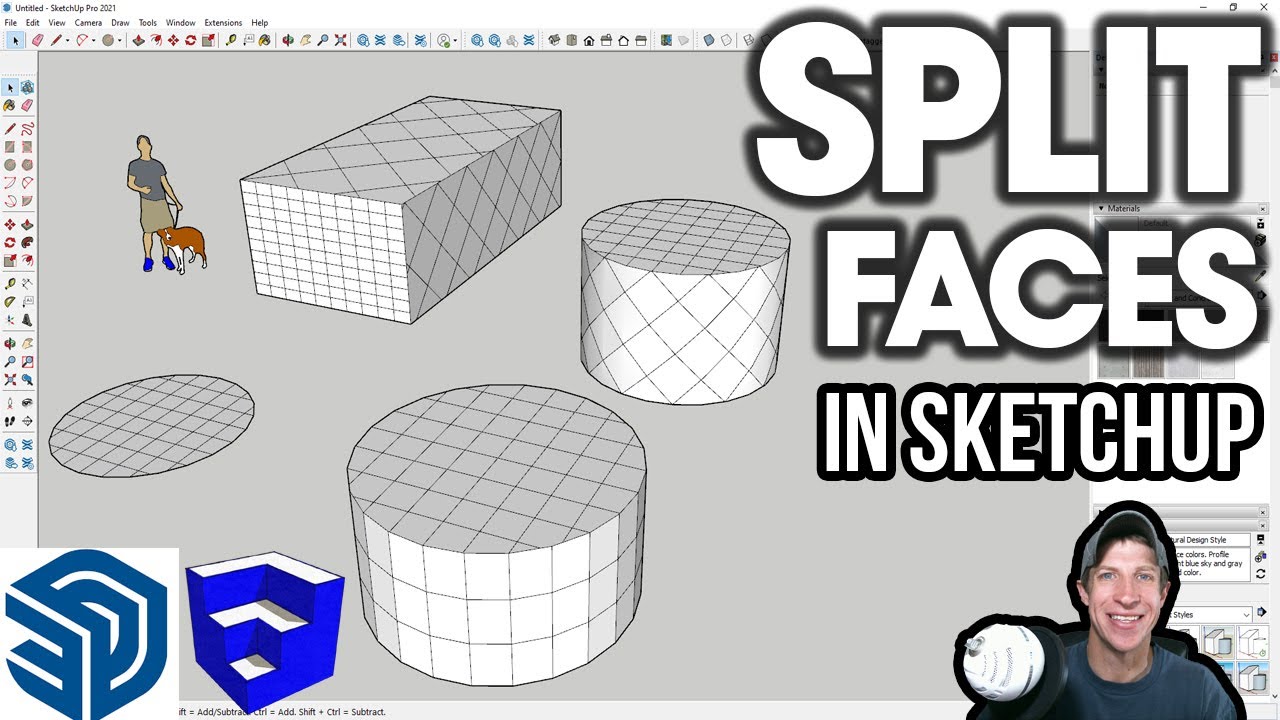Open the Camera menu
This screenshot has width=1280, height=720.
click(x=88, y=22)
